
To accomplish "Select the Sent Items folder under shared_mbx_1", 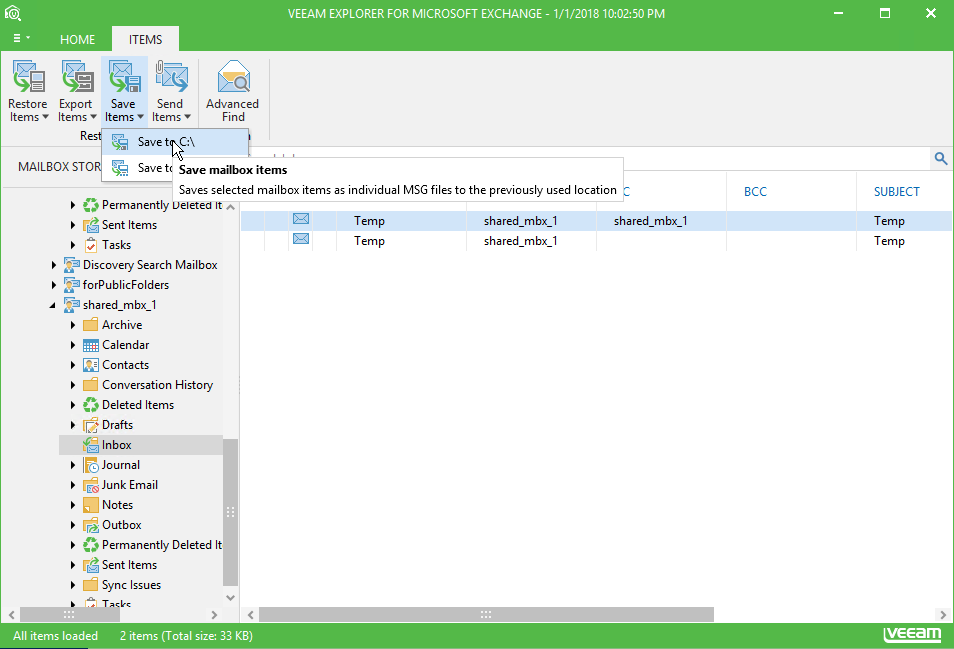I will point(129,565).
